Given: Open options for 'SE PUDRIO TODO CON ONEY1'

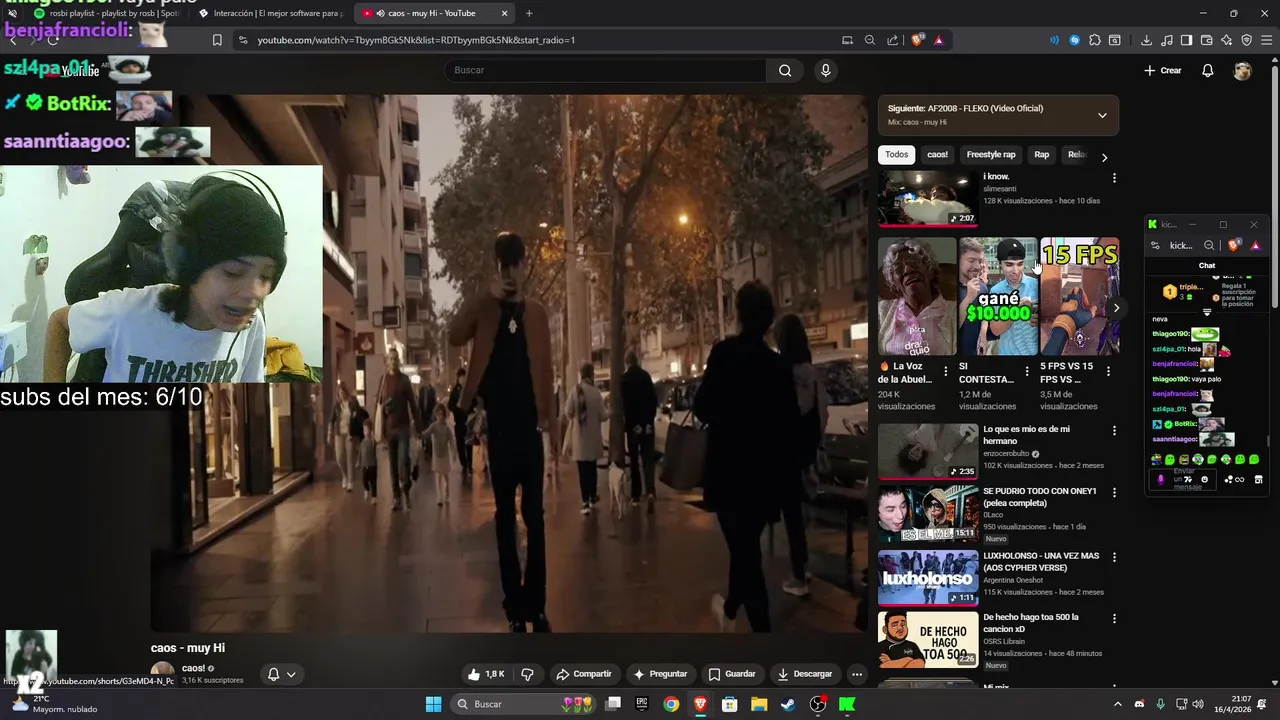Looking at the screenshot, I should tap(1114, 492).
